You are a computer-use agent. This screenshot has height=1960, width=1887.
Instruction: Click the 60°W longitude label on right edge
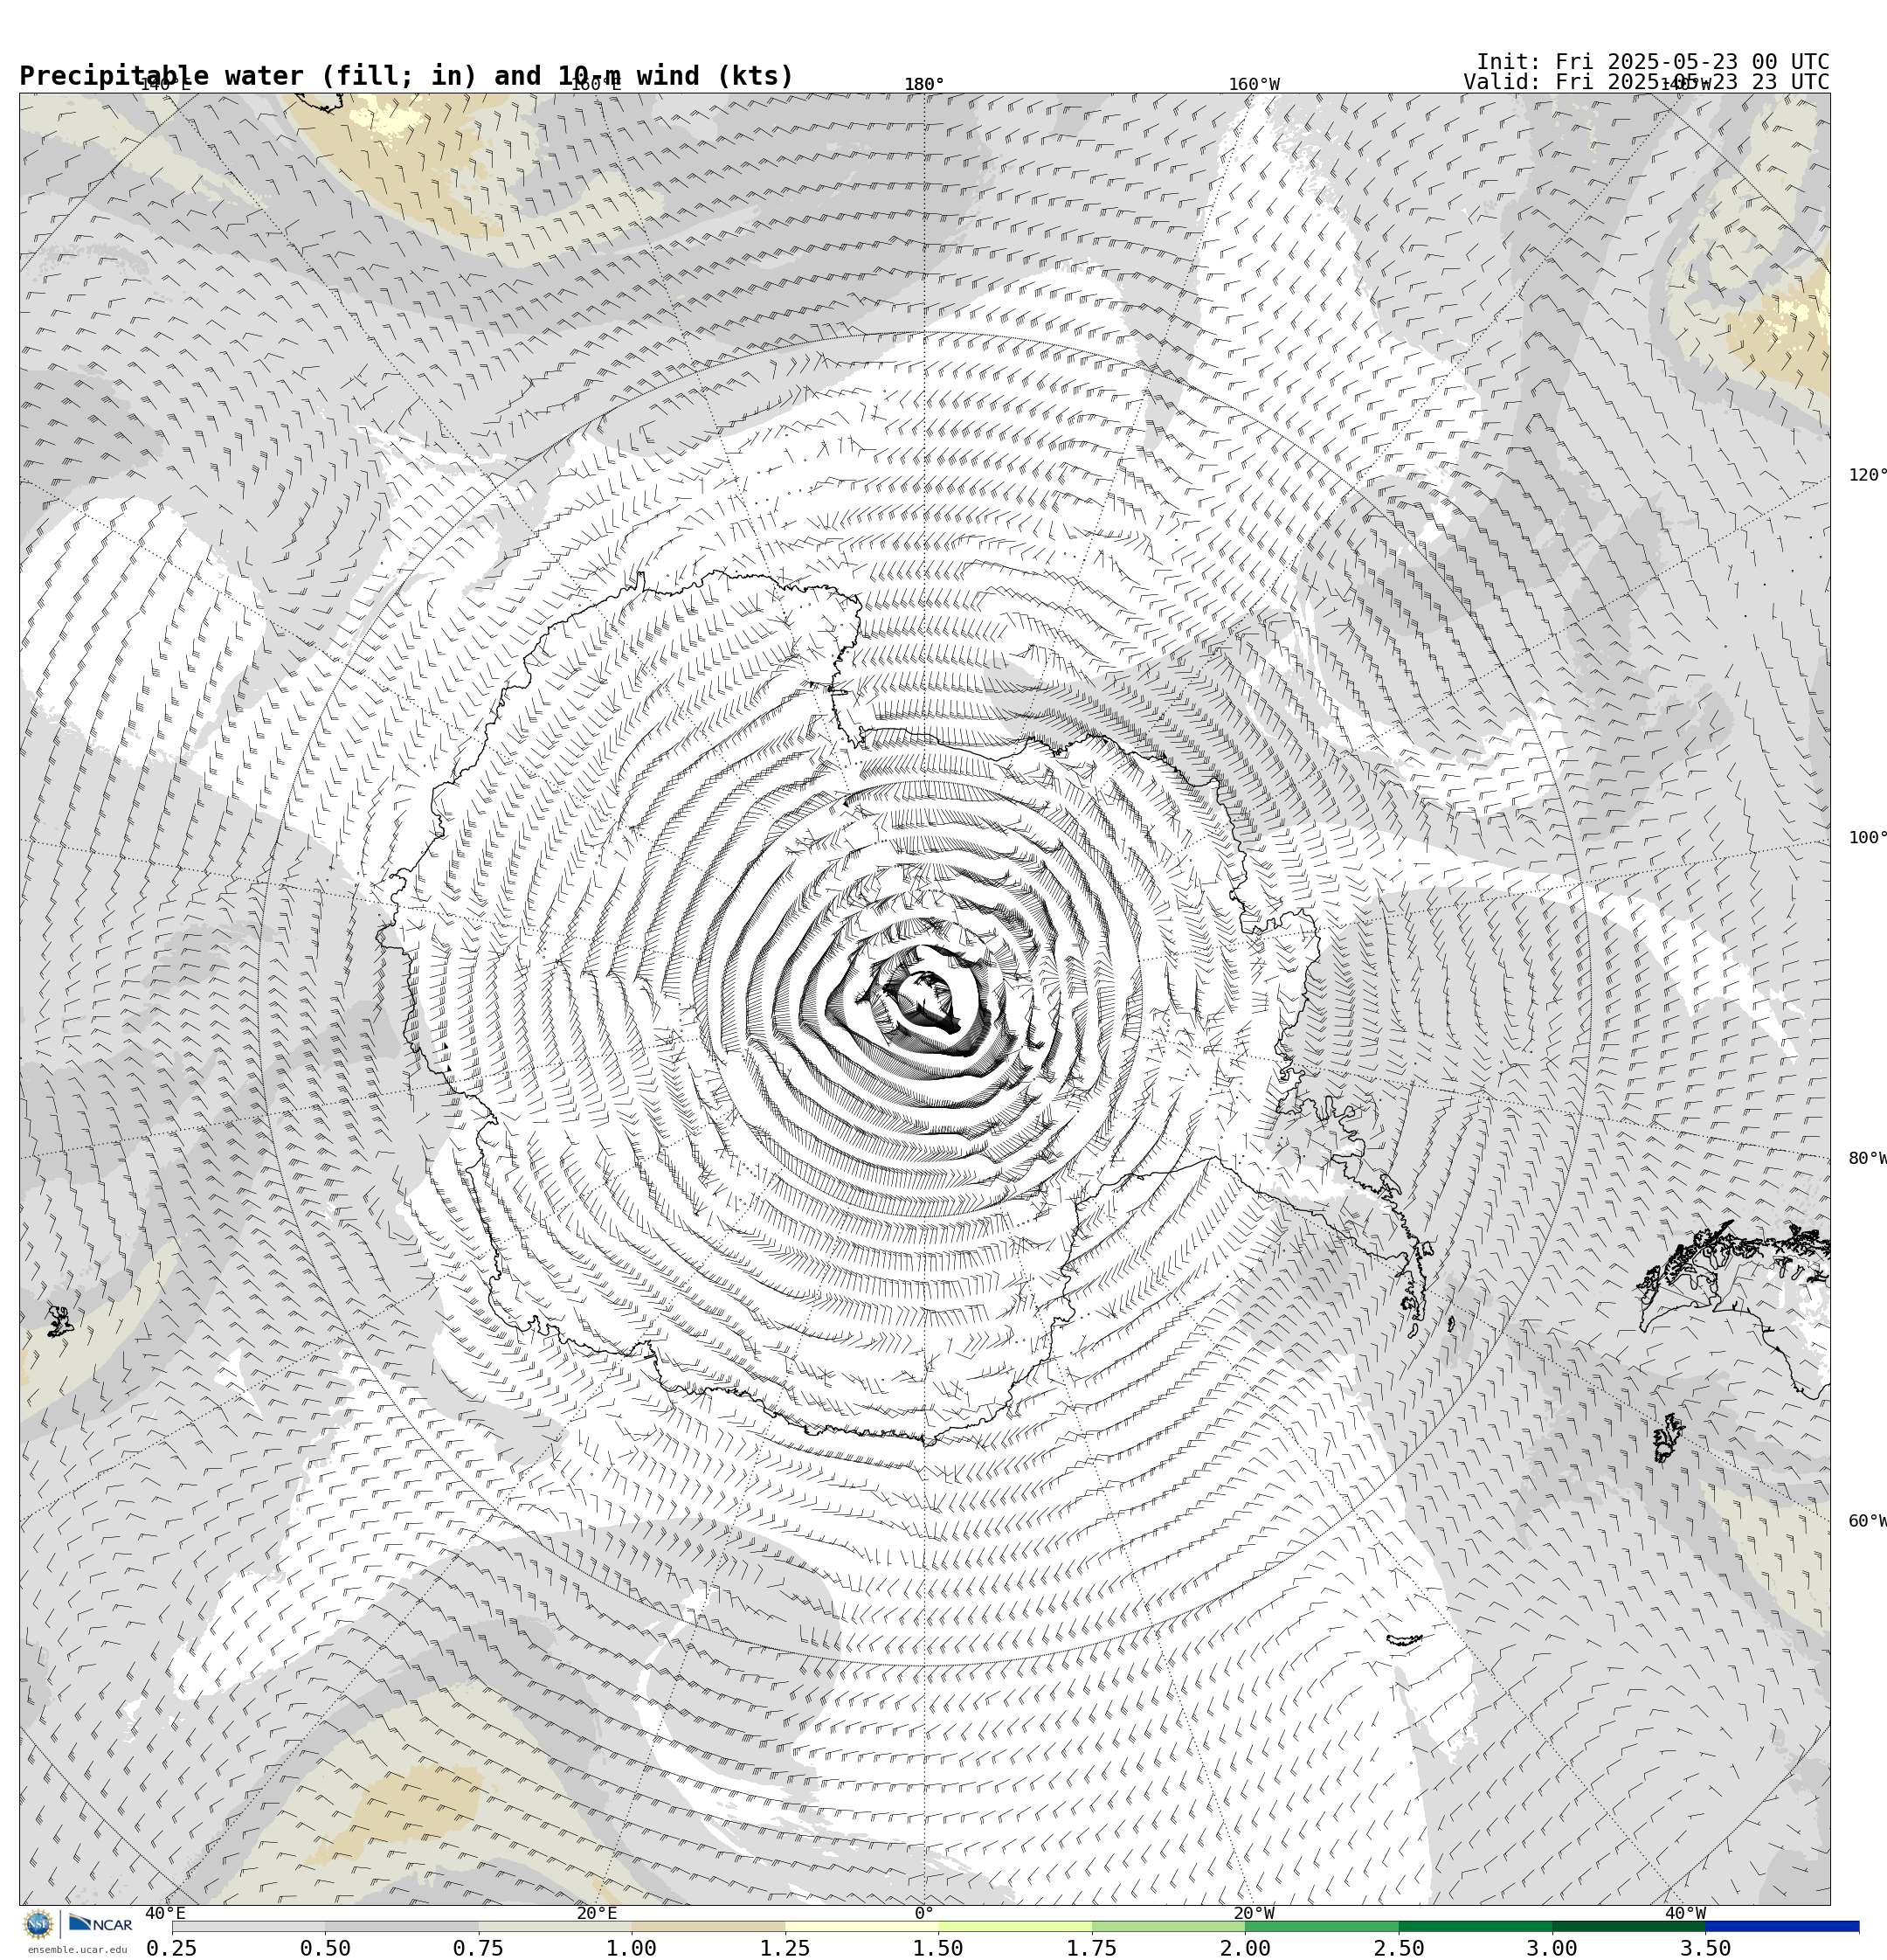pos(1866,1521)
